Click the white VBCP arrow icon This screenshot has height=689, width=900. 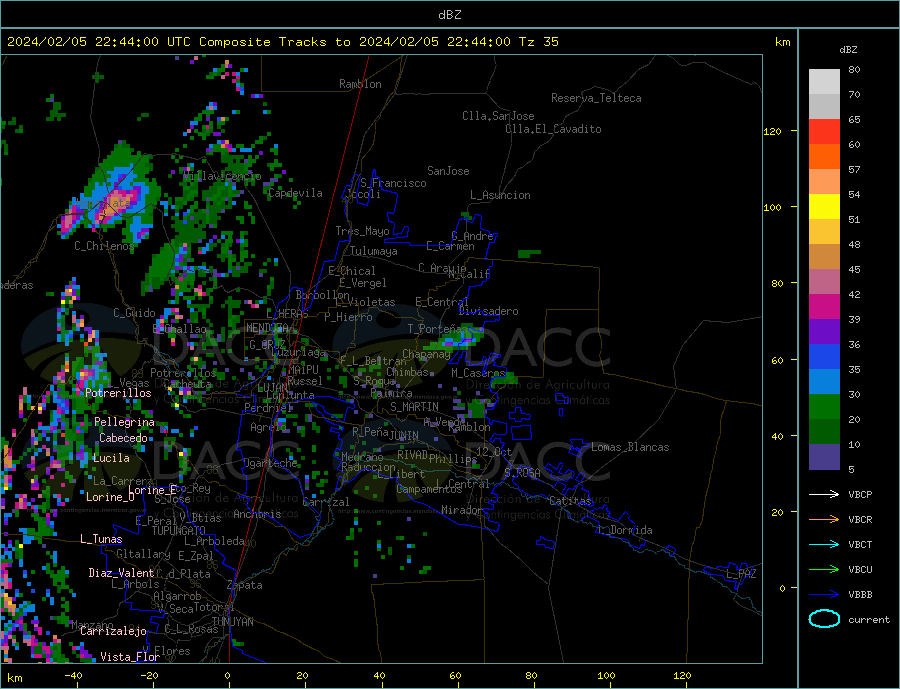click(x=824, y=494)
